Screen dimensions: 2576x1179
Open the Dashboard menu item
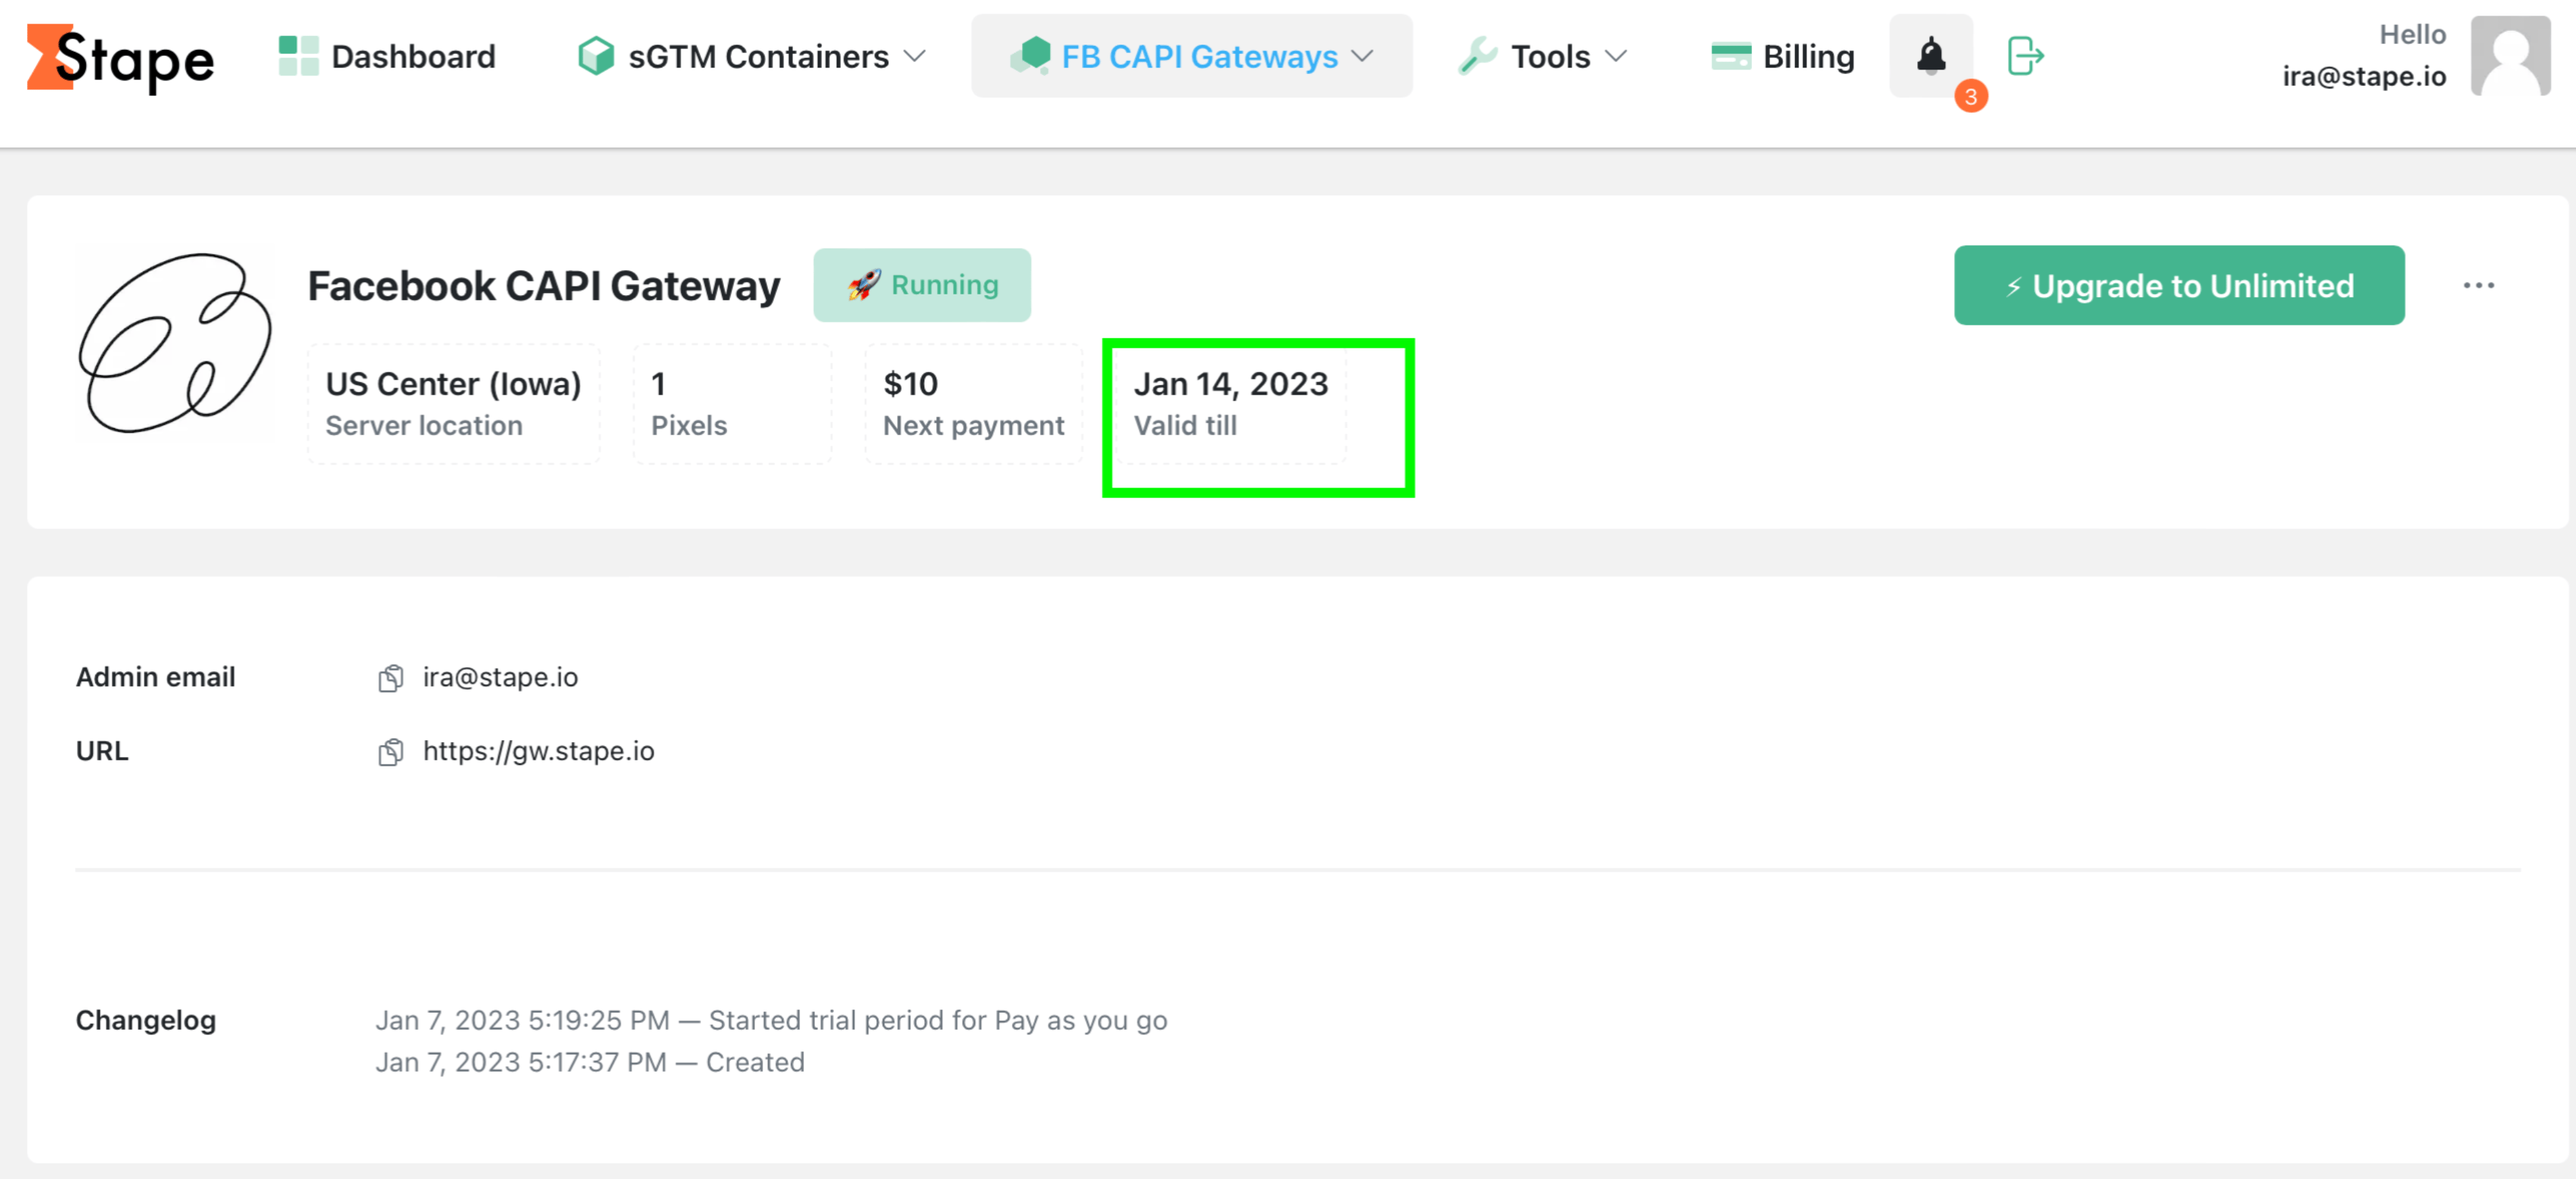pos(388,56)
